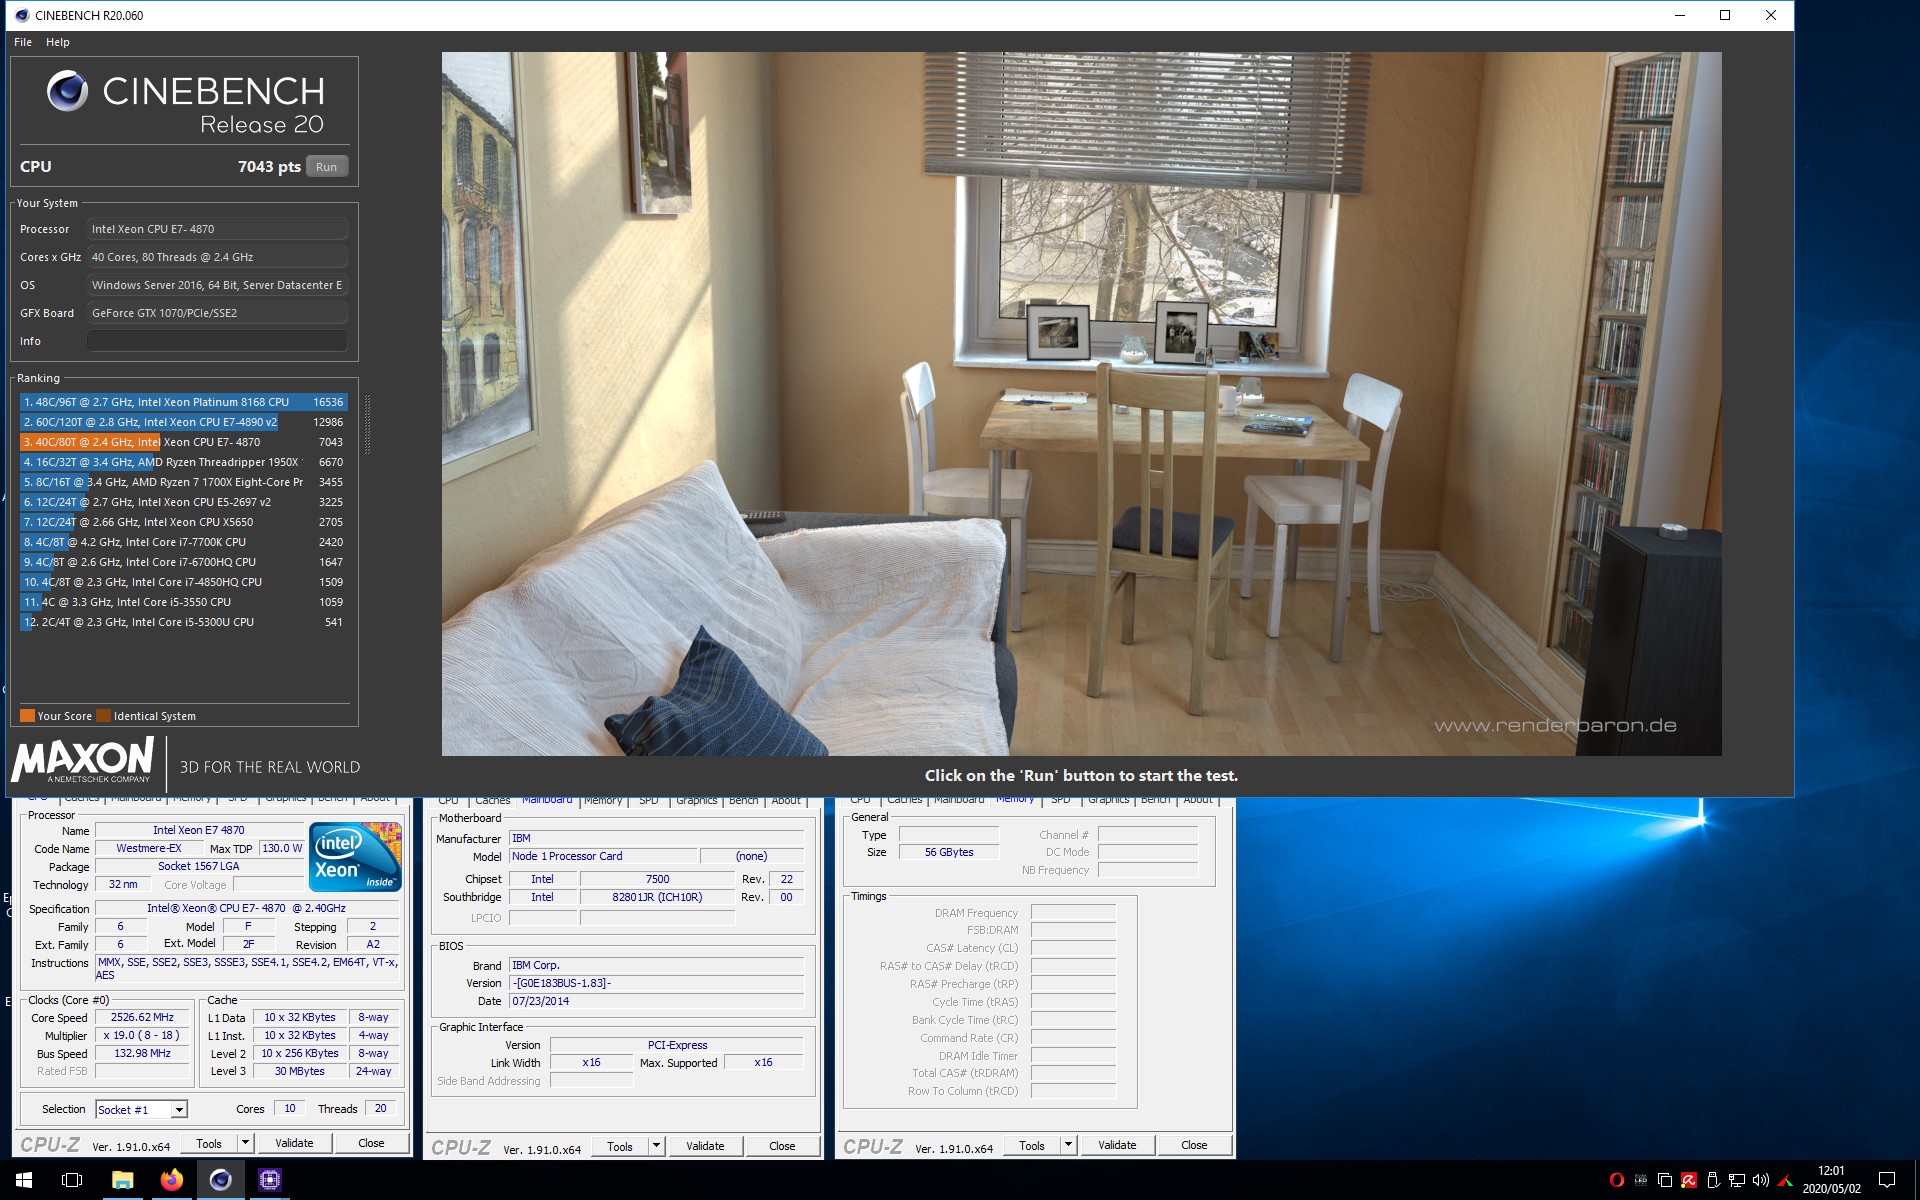
Task: Select ranking row Core i5-3550 CPU
Action: (183, 602)
